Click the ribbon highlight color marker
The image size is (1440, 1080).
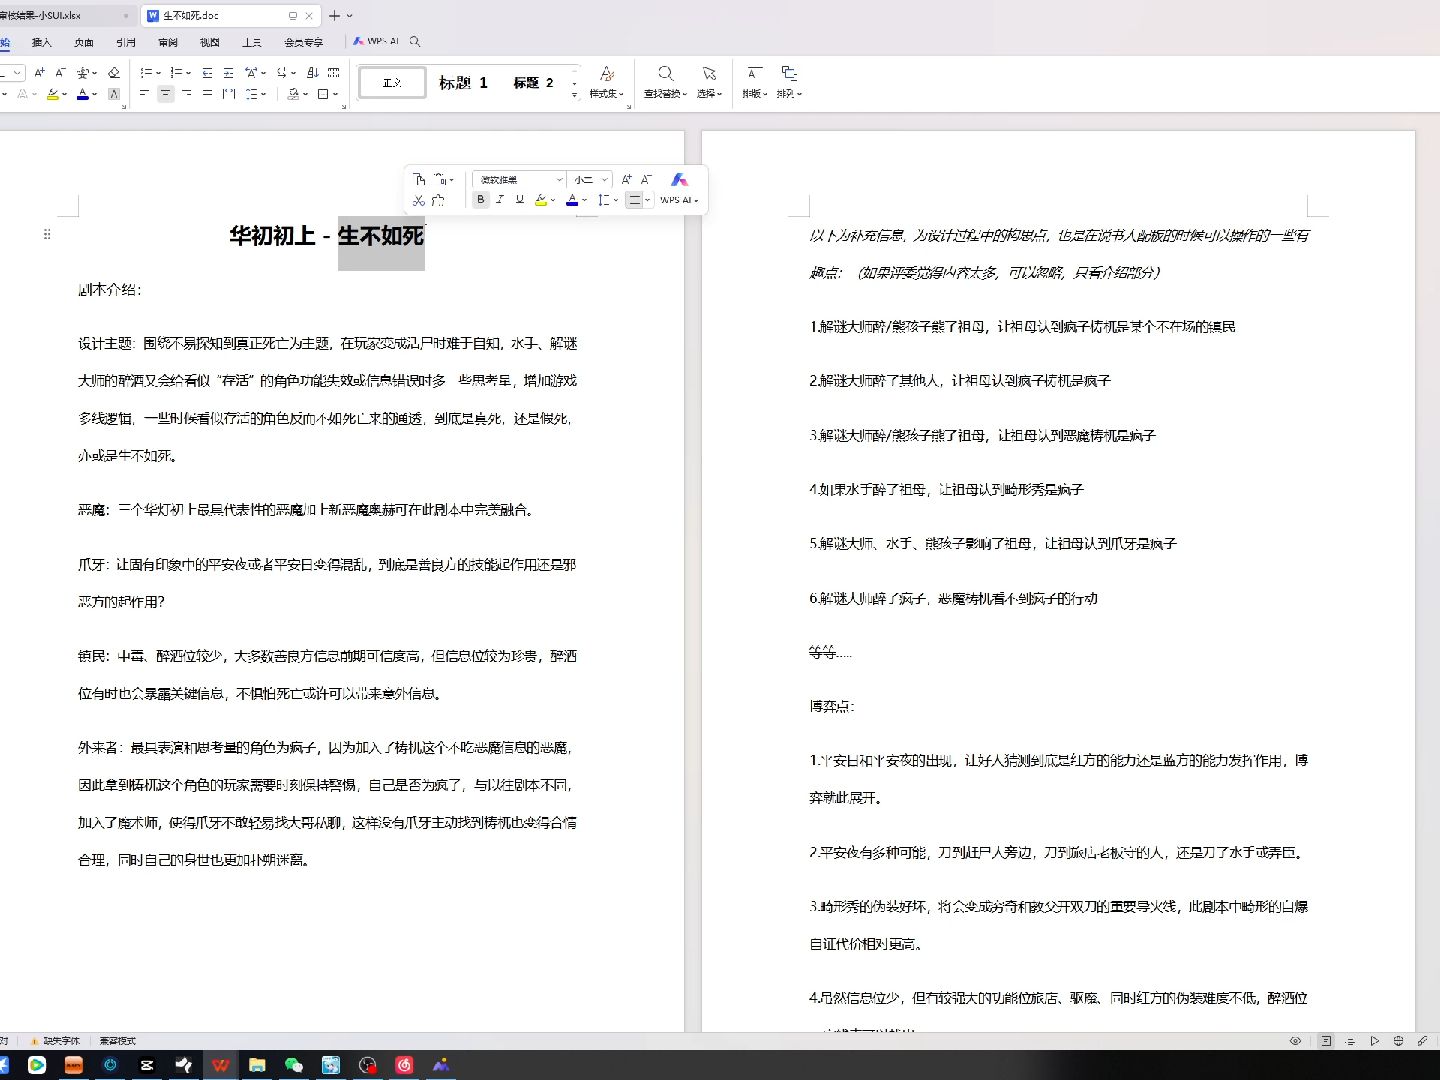53,94
